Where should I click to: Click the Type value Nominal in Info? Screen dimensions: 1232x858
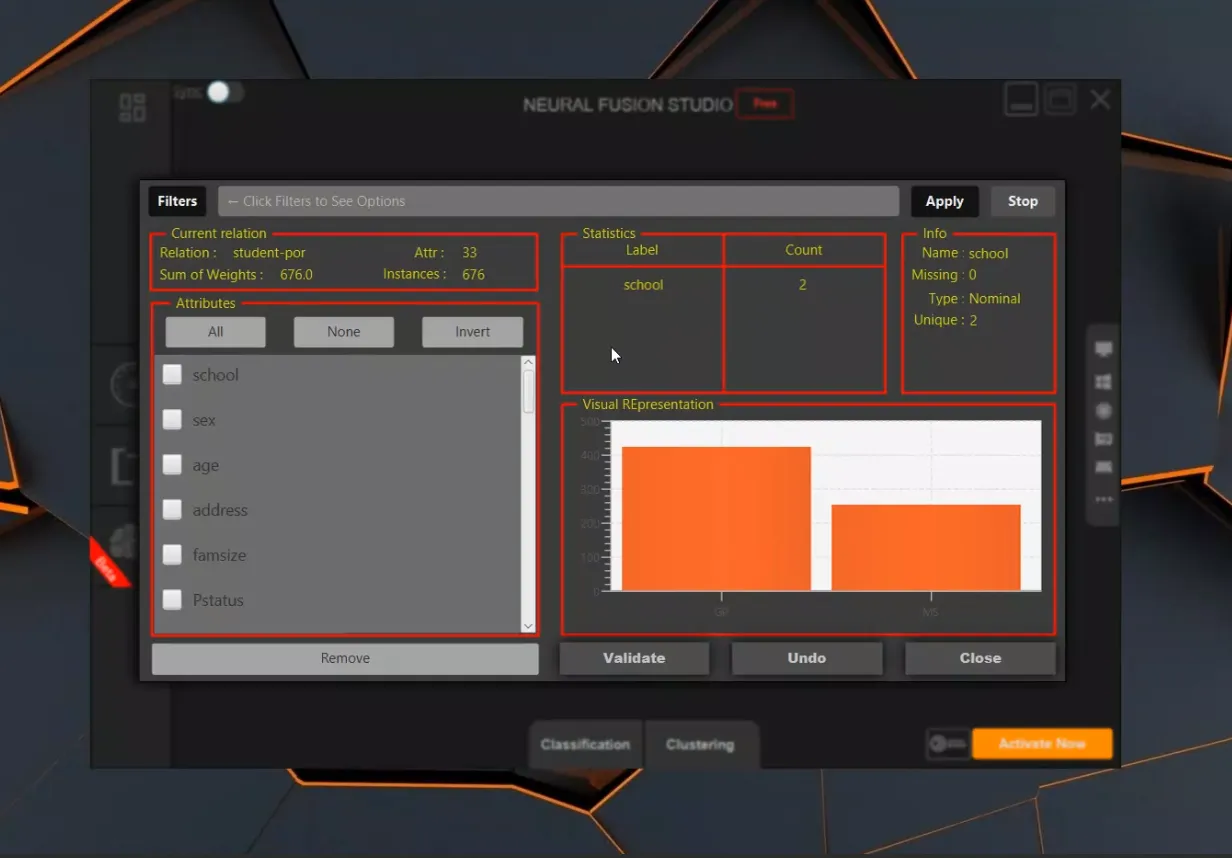click(x=995, y=299)
